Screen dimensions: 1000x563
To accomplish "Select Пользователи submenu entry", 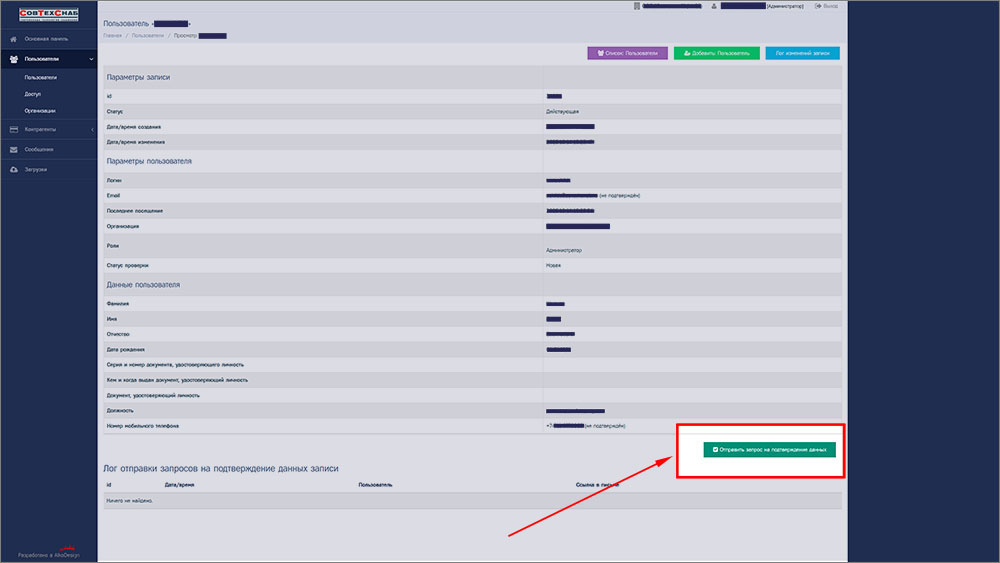I will [41, 77].
